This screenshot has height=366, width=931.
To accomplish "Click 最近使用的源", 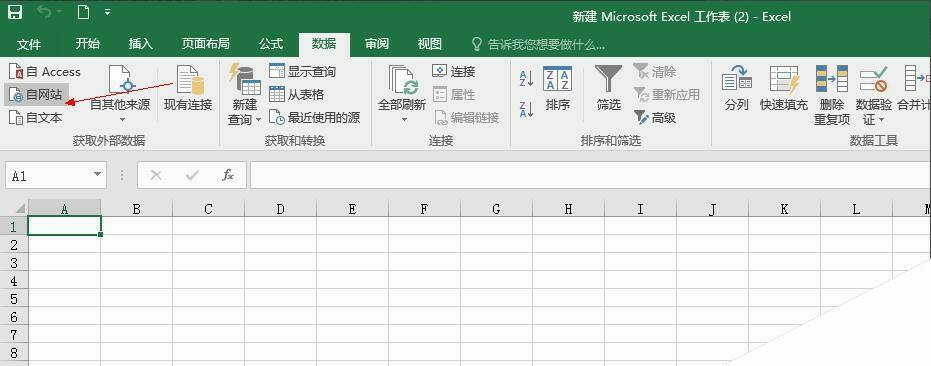I will (314, 118).
